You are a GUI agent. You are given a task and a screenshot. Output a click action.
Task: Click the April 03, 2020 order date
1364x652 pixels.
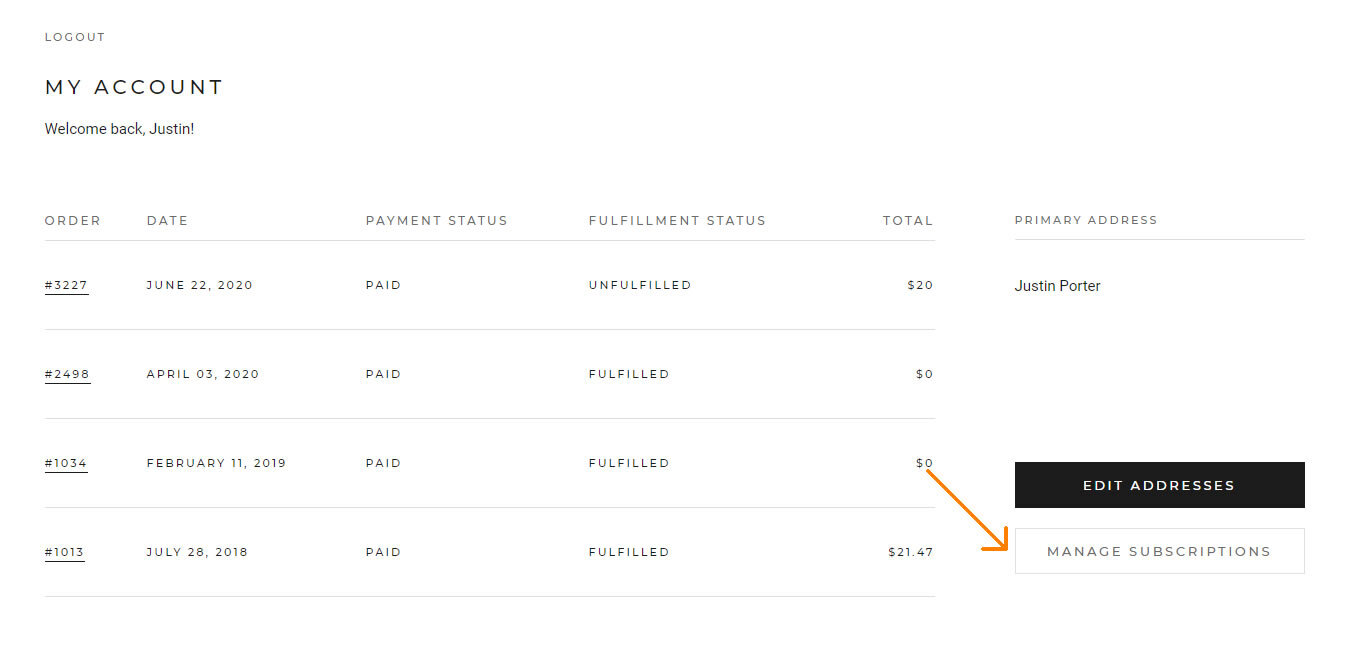pyautogui.click(x=203, y=374)
